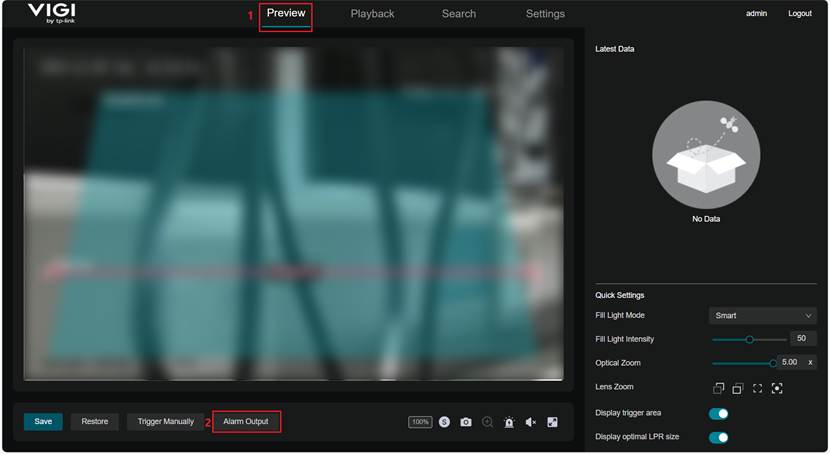The image size is (830, 454).
Task: Click the alarm siren icon
Action: coord(509,422)
